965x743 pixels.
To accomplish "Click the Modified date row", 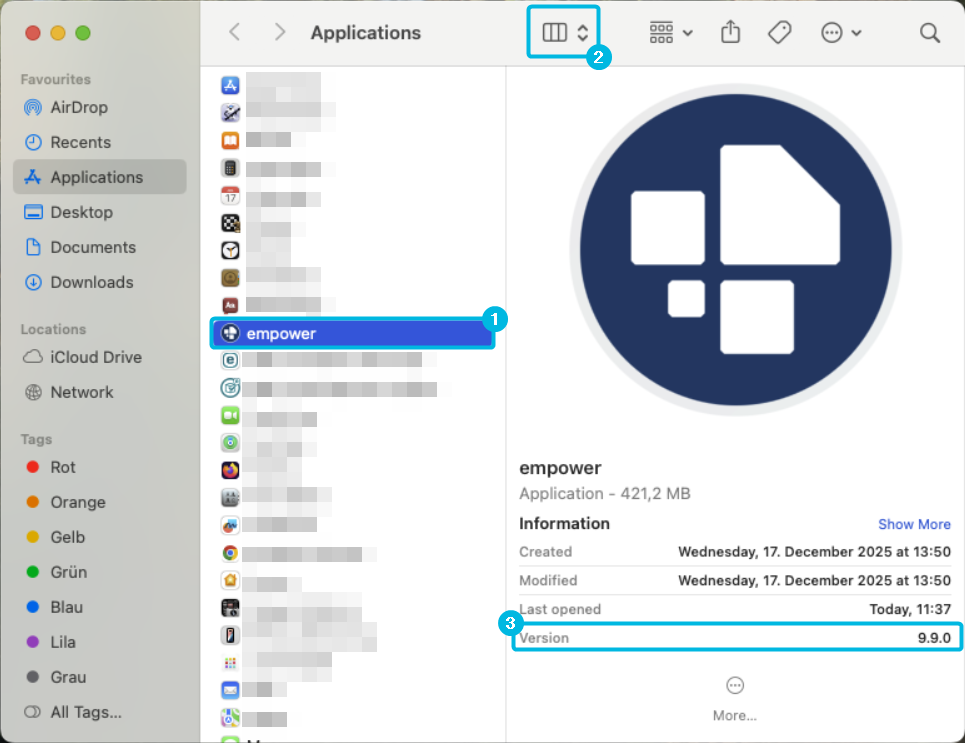I will pyautogui.click(x=735, y=580).
